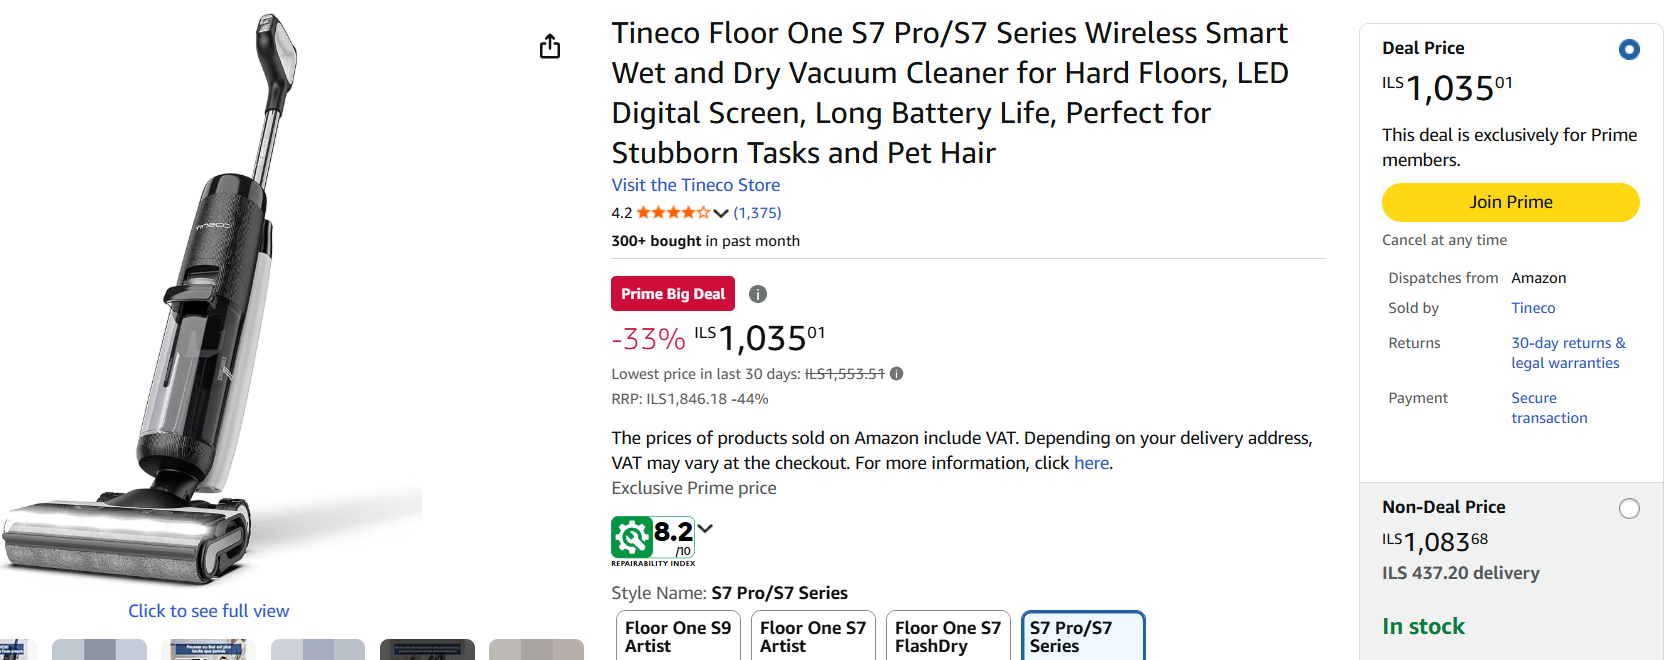
Task: Click the Secure transaction link
Action: [1548, 408]
